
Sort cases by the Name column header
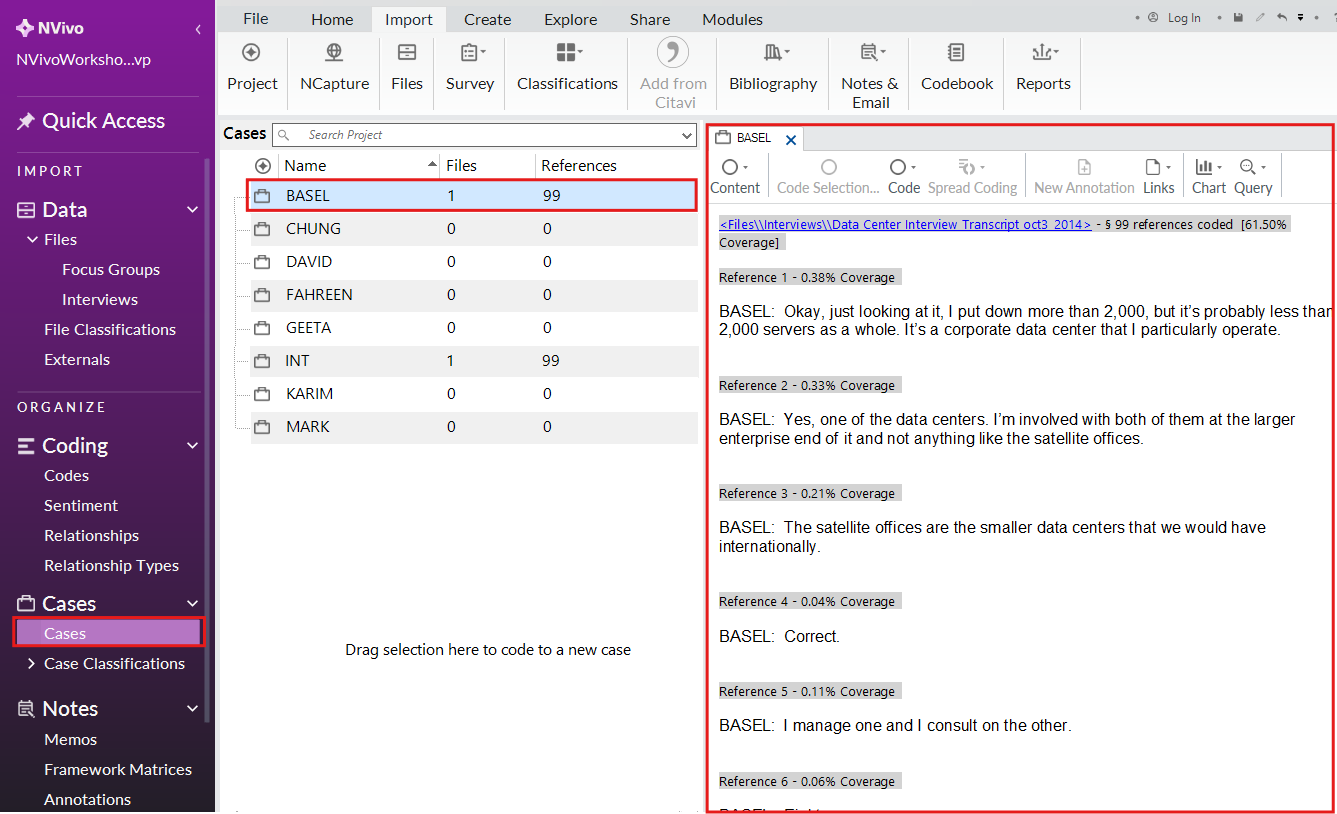pos(360,166)
